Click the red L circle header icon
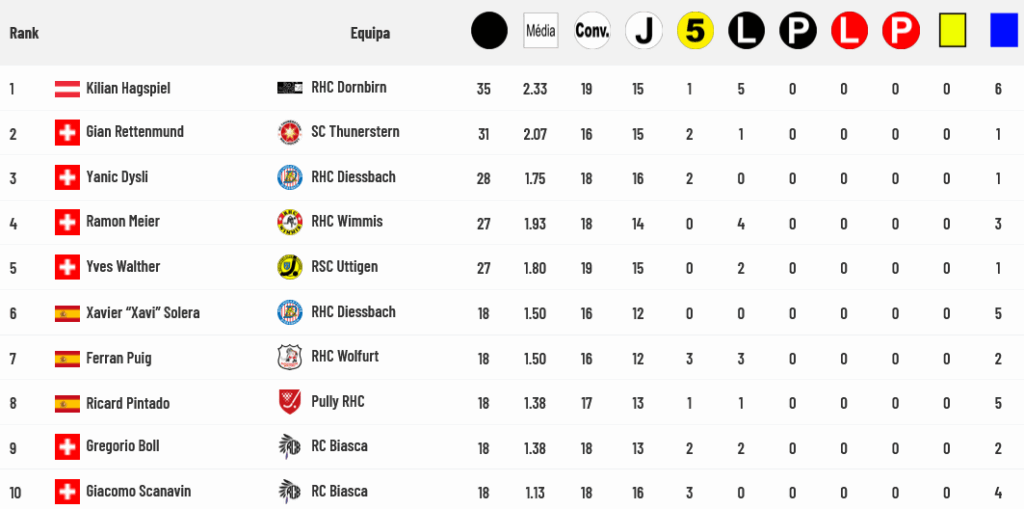The width and height of the screenshot is (1024, 509). pyautogui.click(x=849, y=31)
